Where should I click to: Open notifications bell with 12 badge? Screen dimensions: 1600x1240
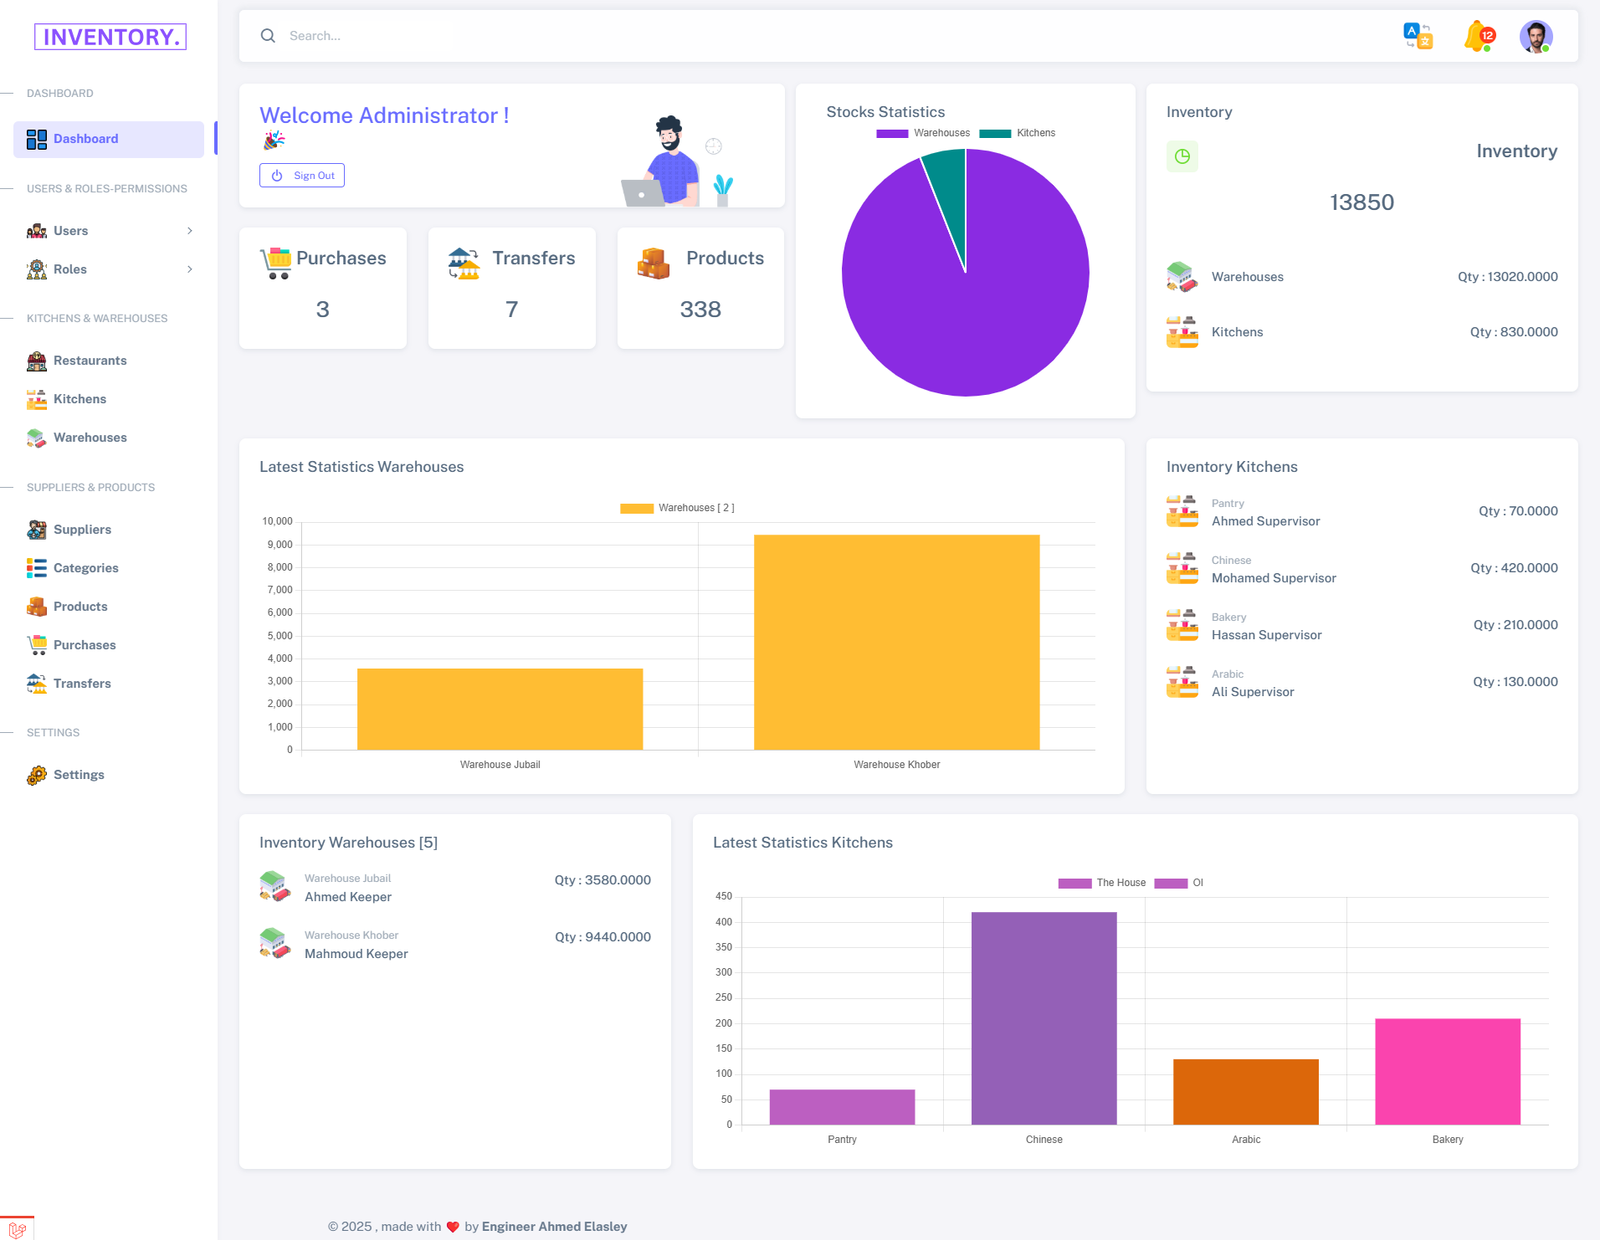click(1477, 36)
